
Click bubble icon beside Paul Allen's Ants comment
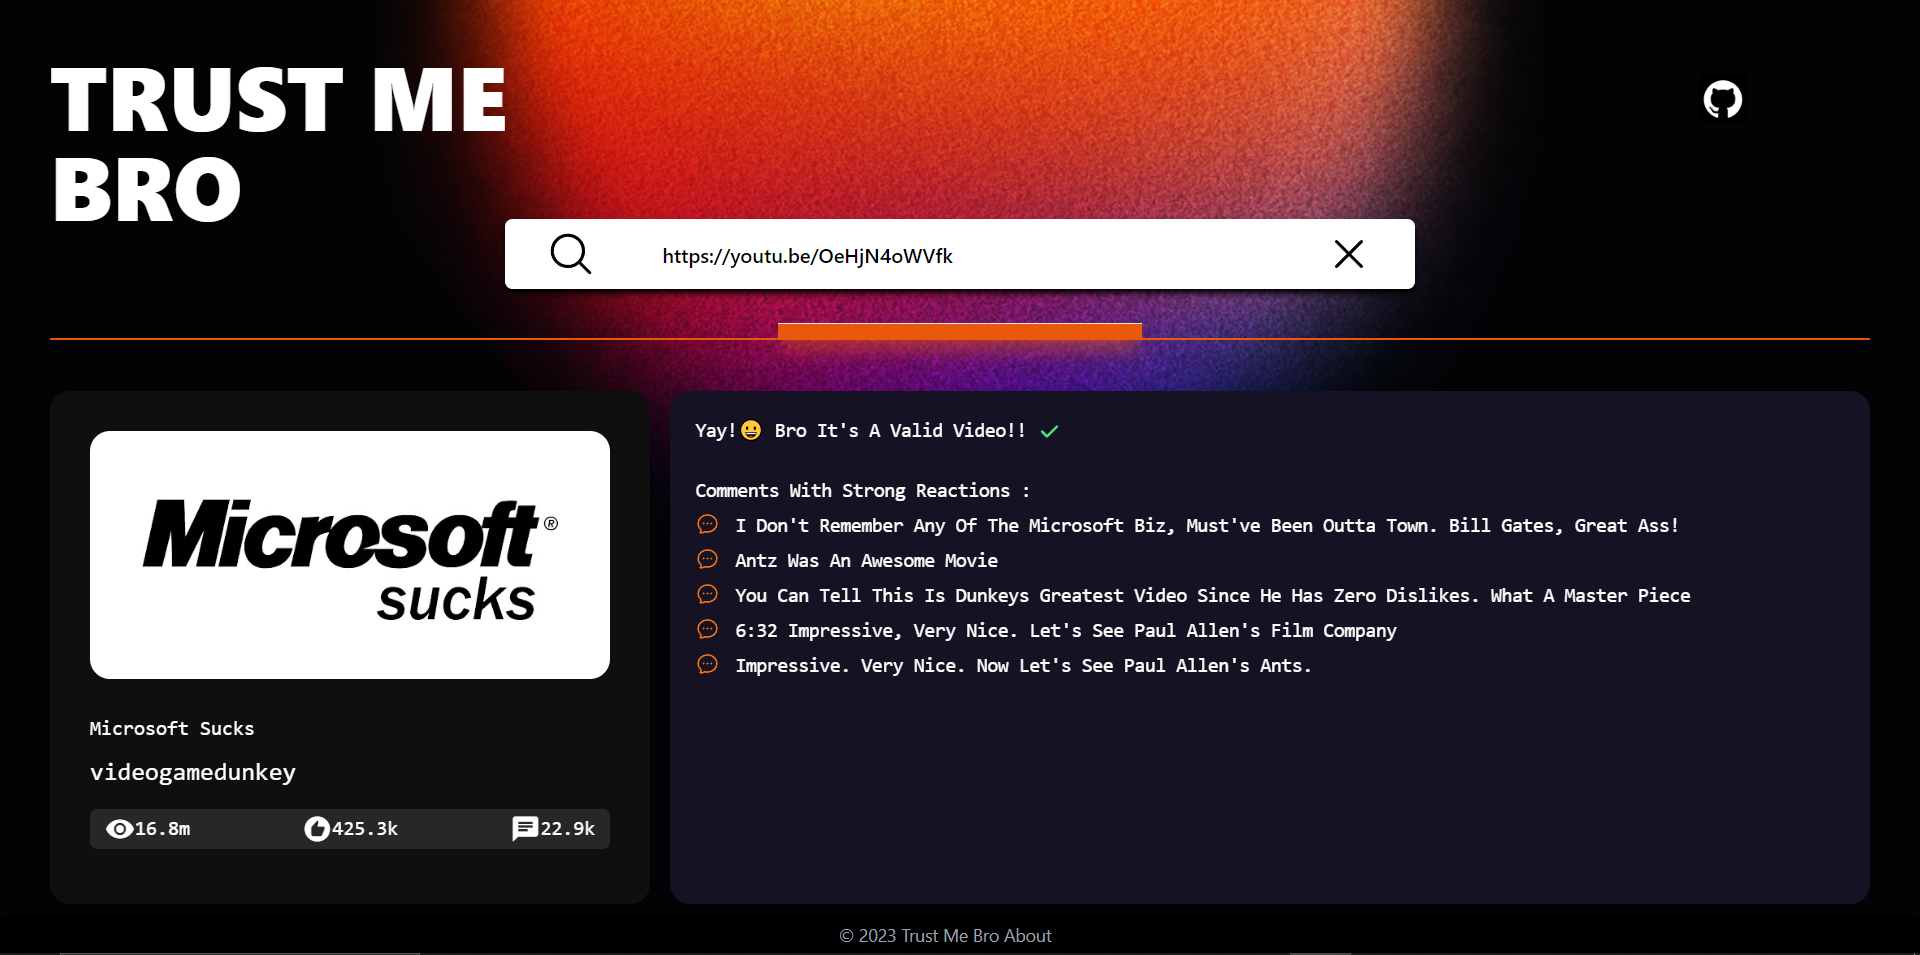click(x=707, y=664)
